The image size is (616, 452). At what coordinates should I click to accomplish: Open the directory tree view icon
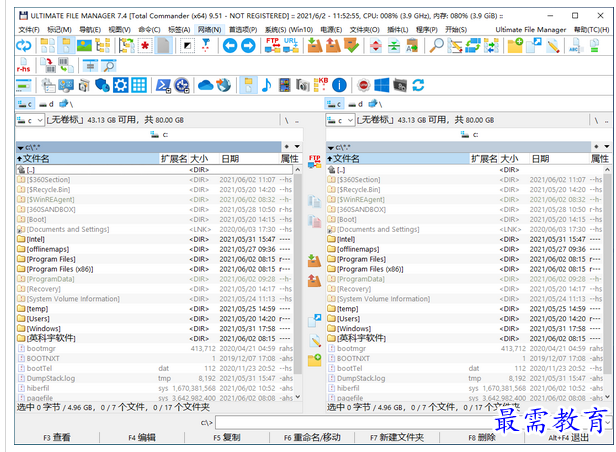pos(103,46)
